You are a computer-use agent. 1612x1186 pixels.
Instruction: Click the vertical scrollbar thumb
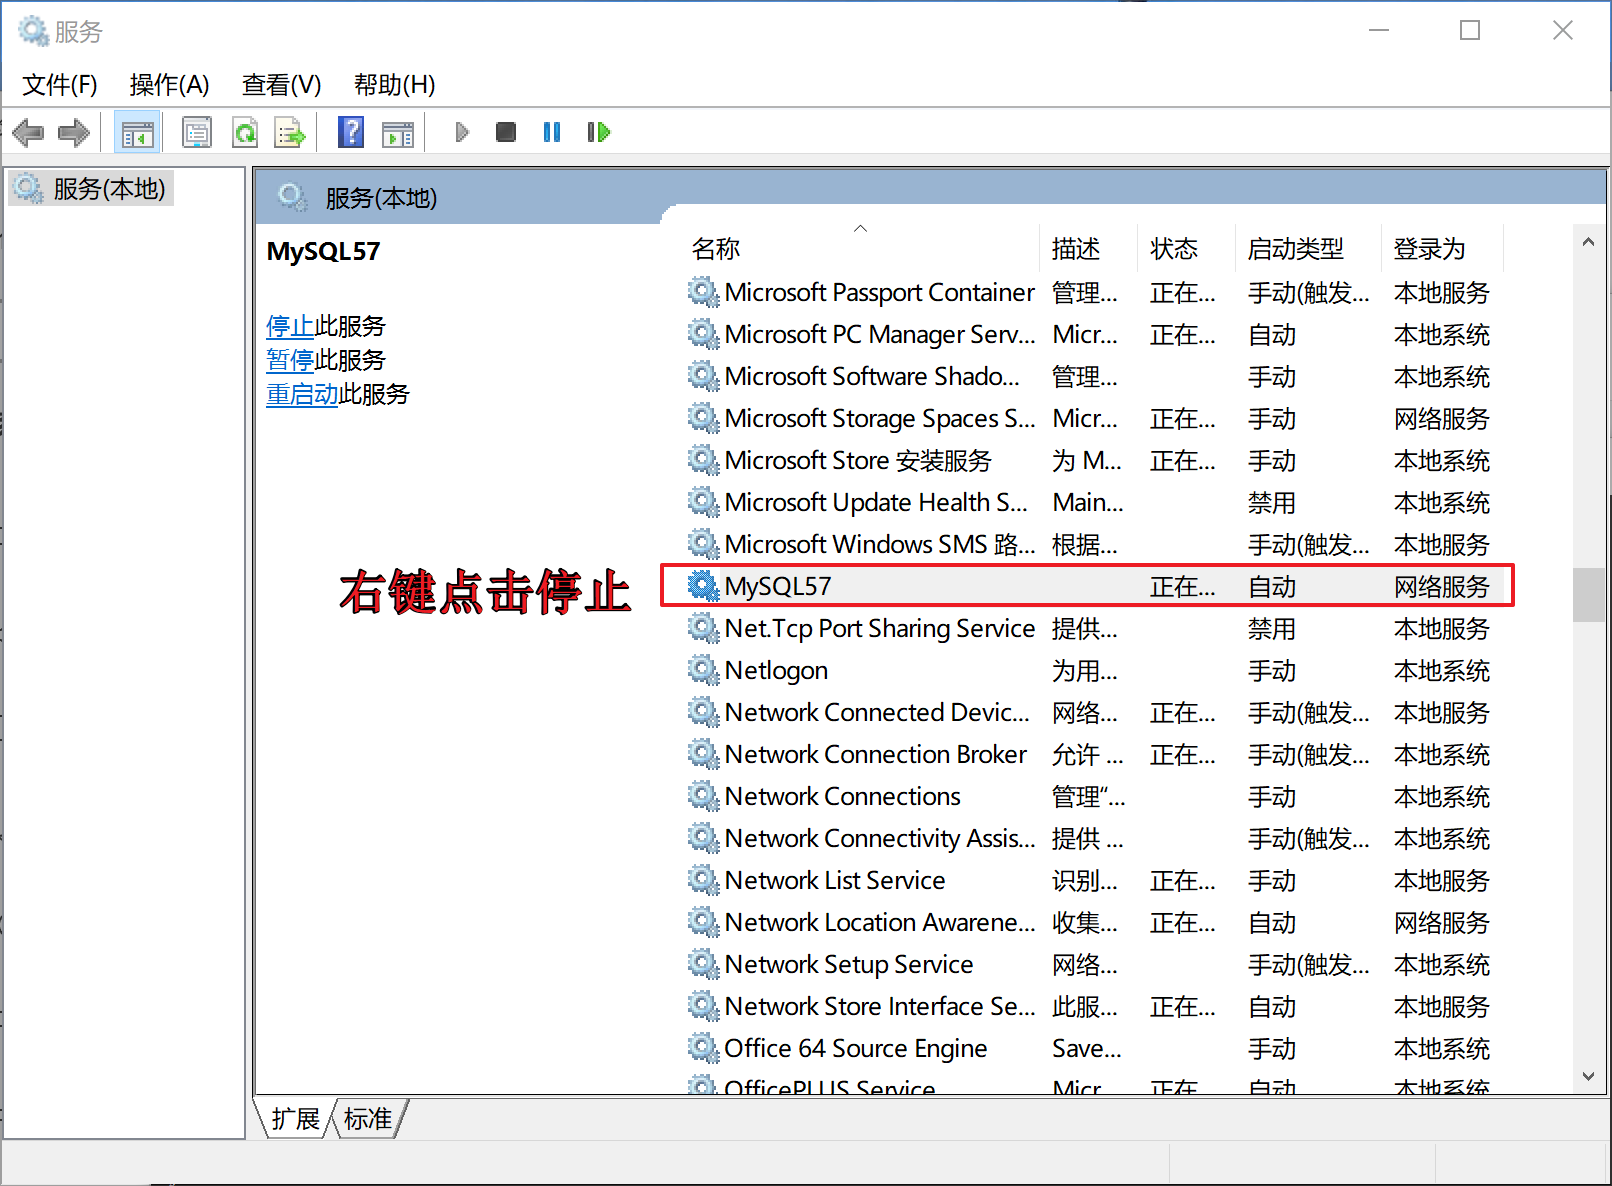[x=1588, y=595]
